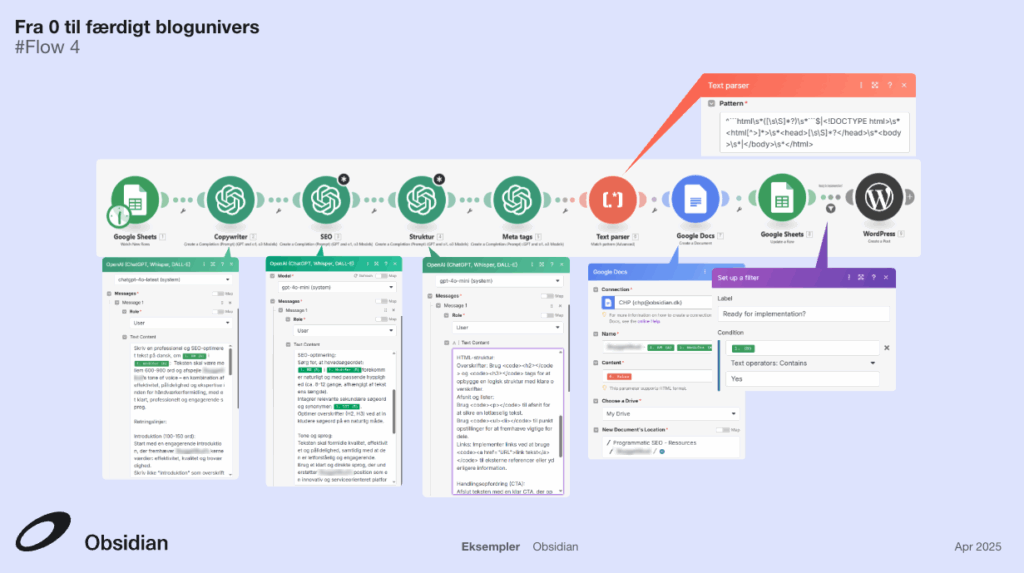Open help in the Copywriter OpenAI panel

pyautogui.click(x=222, y=265)
